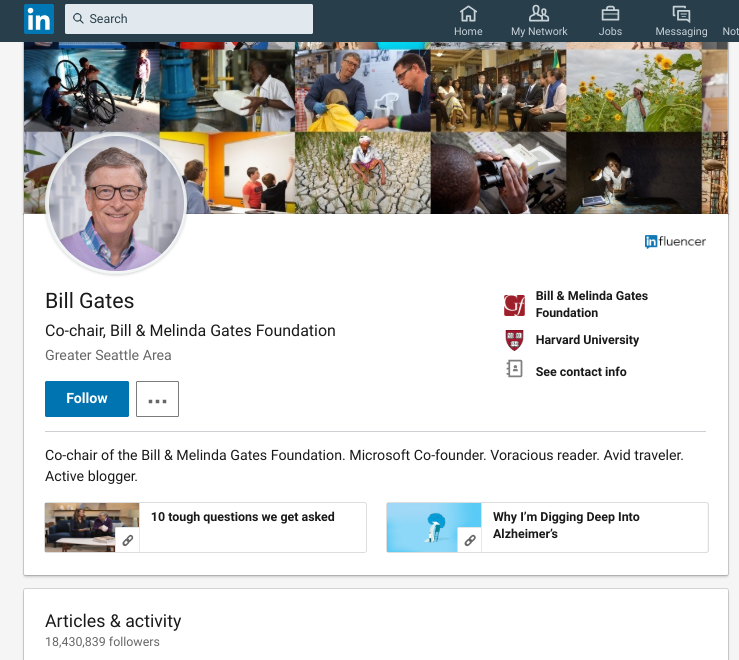Viewport: 739px width, 660px height.
Task: Open the three-dot More actions menu
Action: coord(157,399)
